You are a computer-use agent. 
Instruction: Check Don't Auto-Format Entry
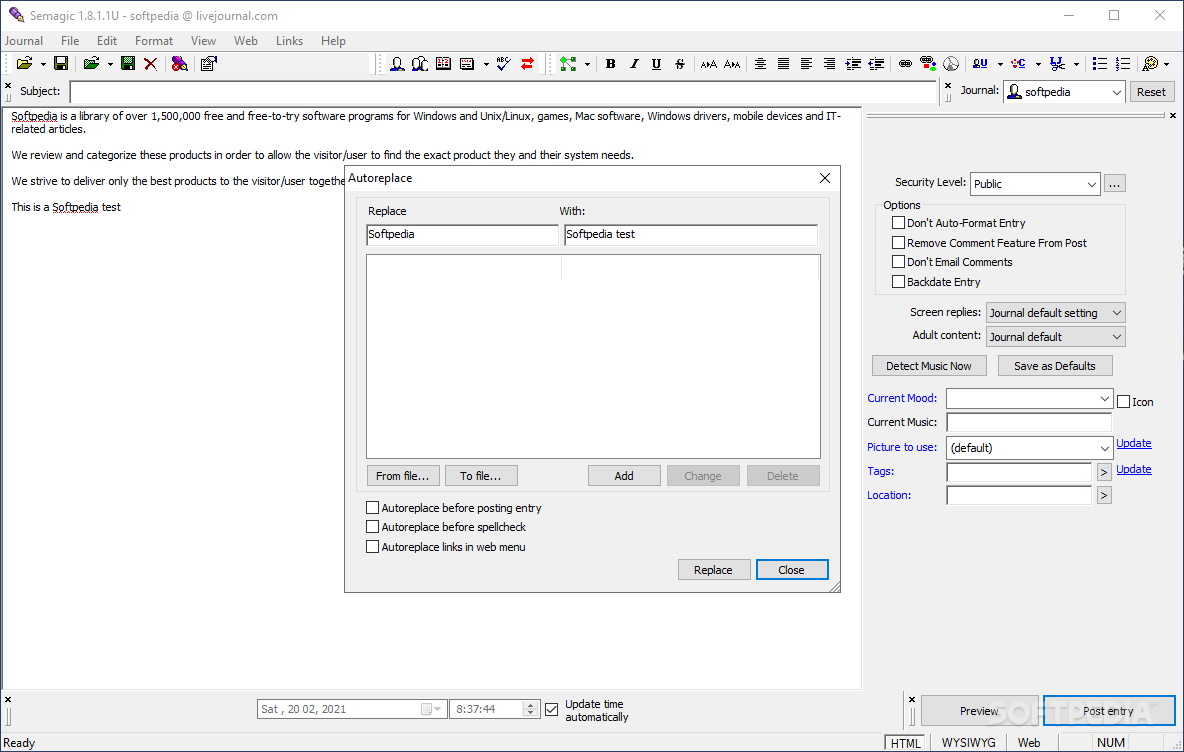(899, 223)
